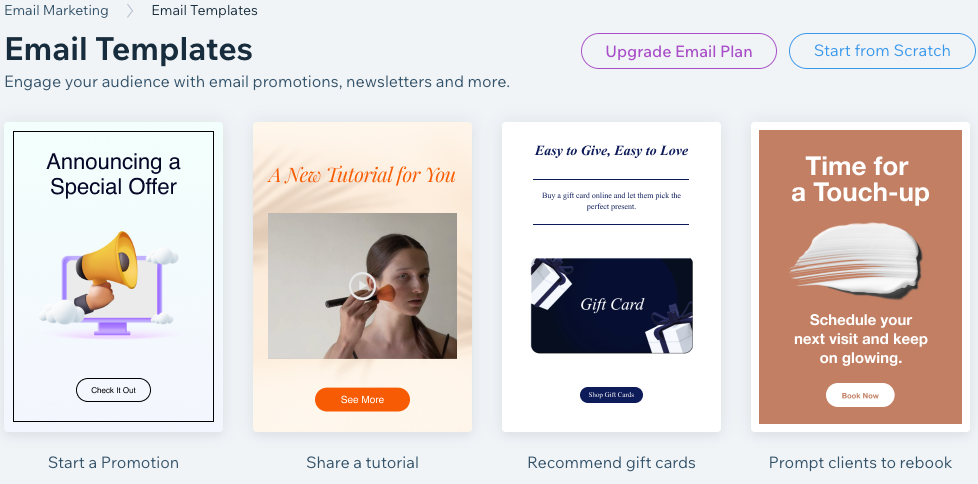Select Email Templates breadcrumb item
Screen dimensions: 978x484
point(205,11)
